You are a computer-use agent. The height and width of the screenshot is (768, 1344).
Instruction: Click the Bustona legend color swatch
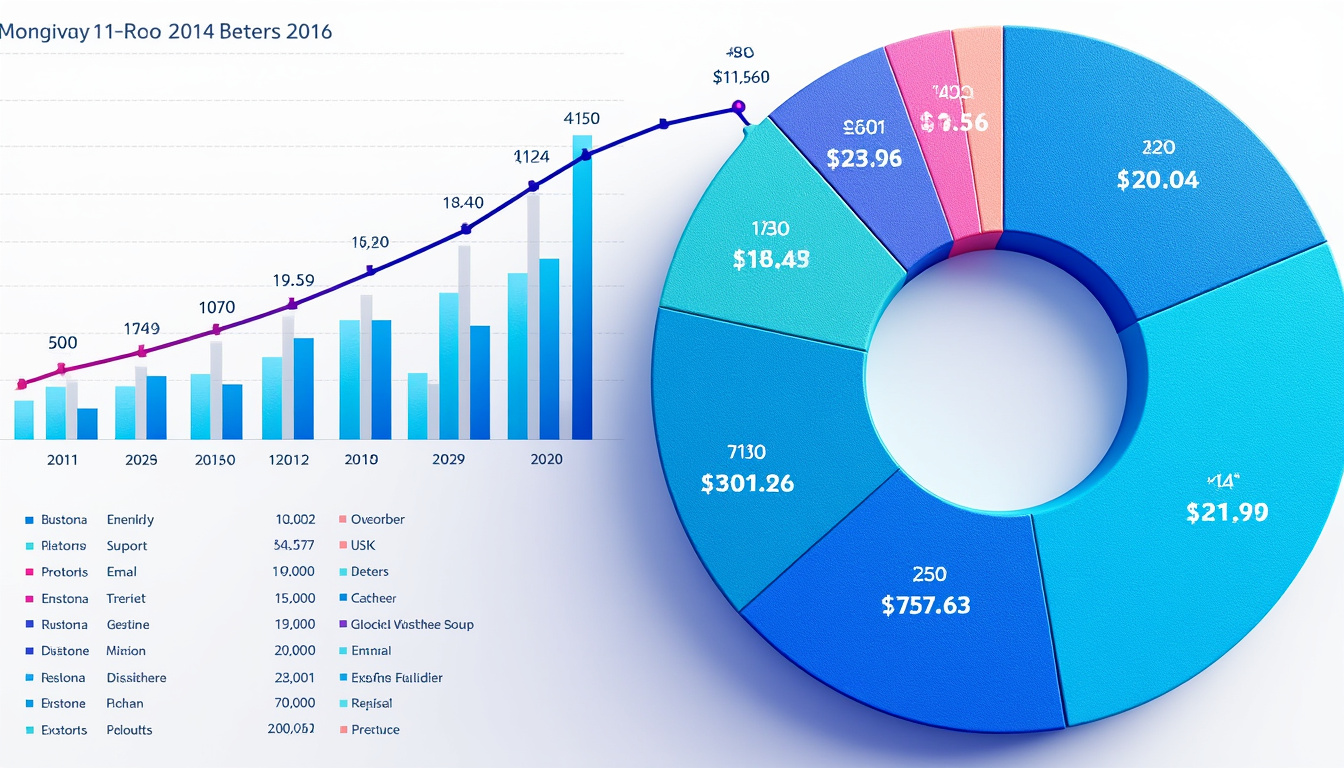point(30,520)
